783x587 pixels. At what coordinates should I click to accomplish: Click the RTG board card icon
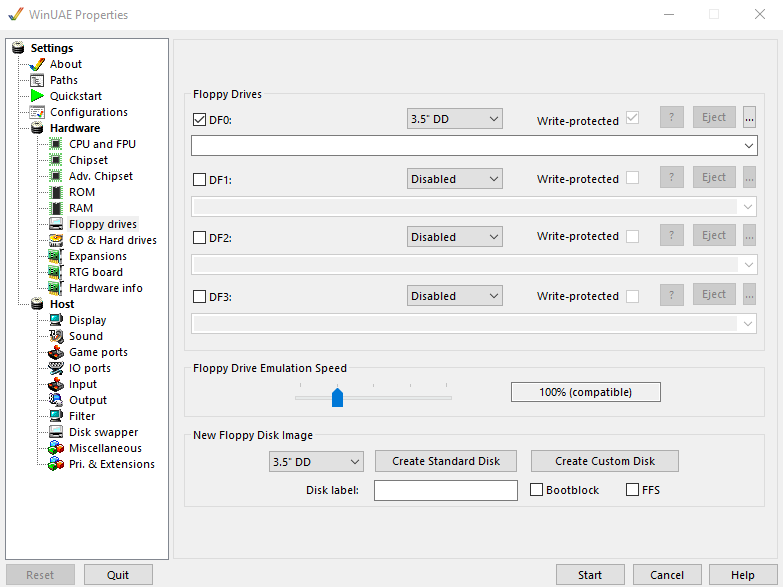point(55,272)
